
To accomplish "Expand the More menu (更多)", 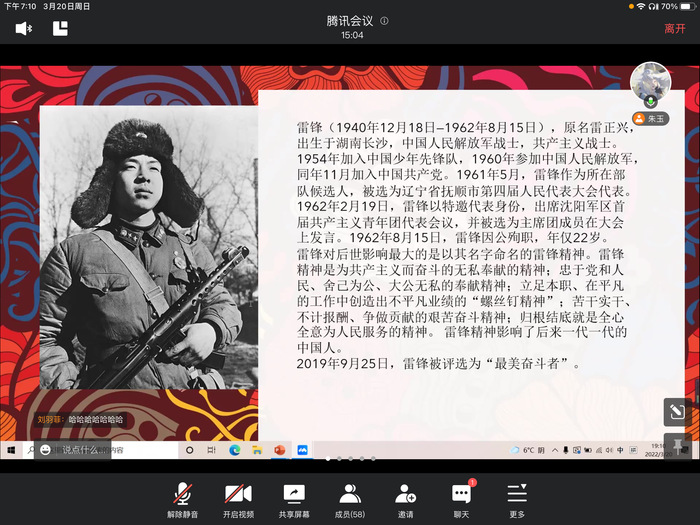I will point(517,497).
